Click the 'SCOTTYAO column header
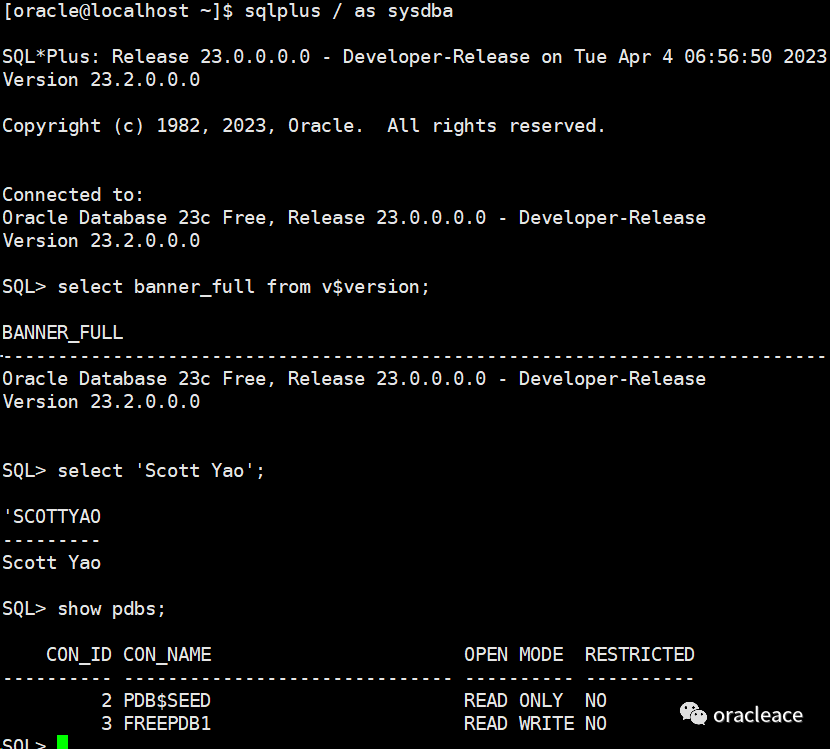This screenshot has width=830, height=749. [x=52, y=517]
